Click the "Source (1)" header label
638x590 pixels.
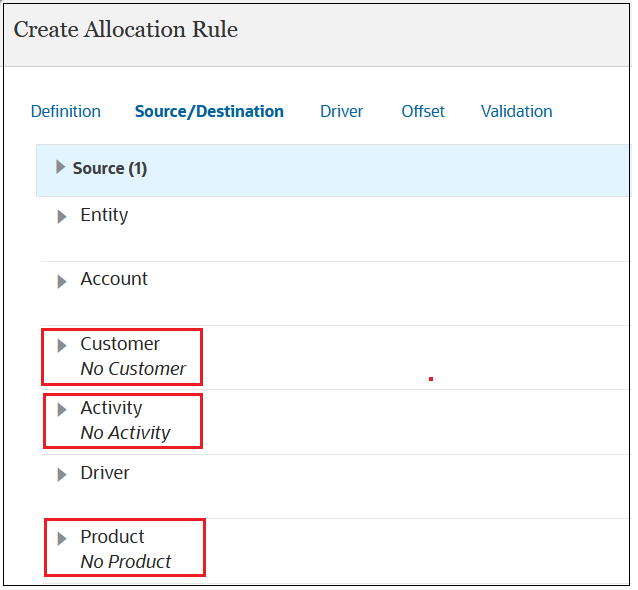pyautogui.click(x=110, y=168)
